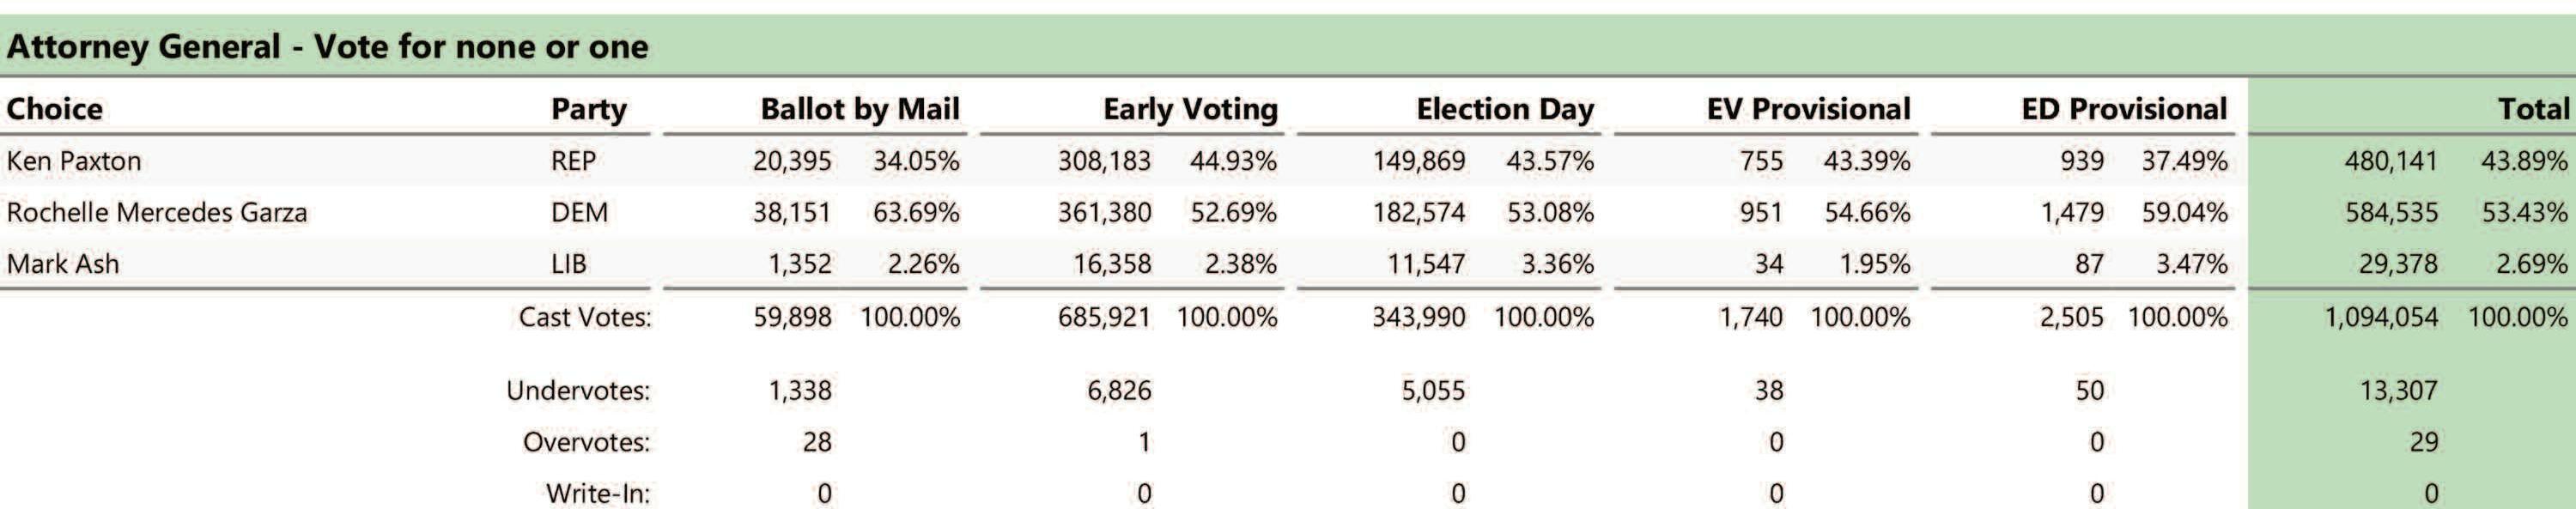Select the 1,094,054 total cast votes
Viewport: 2576px width, 509px height.
[x=2381, y=318]
